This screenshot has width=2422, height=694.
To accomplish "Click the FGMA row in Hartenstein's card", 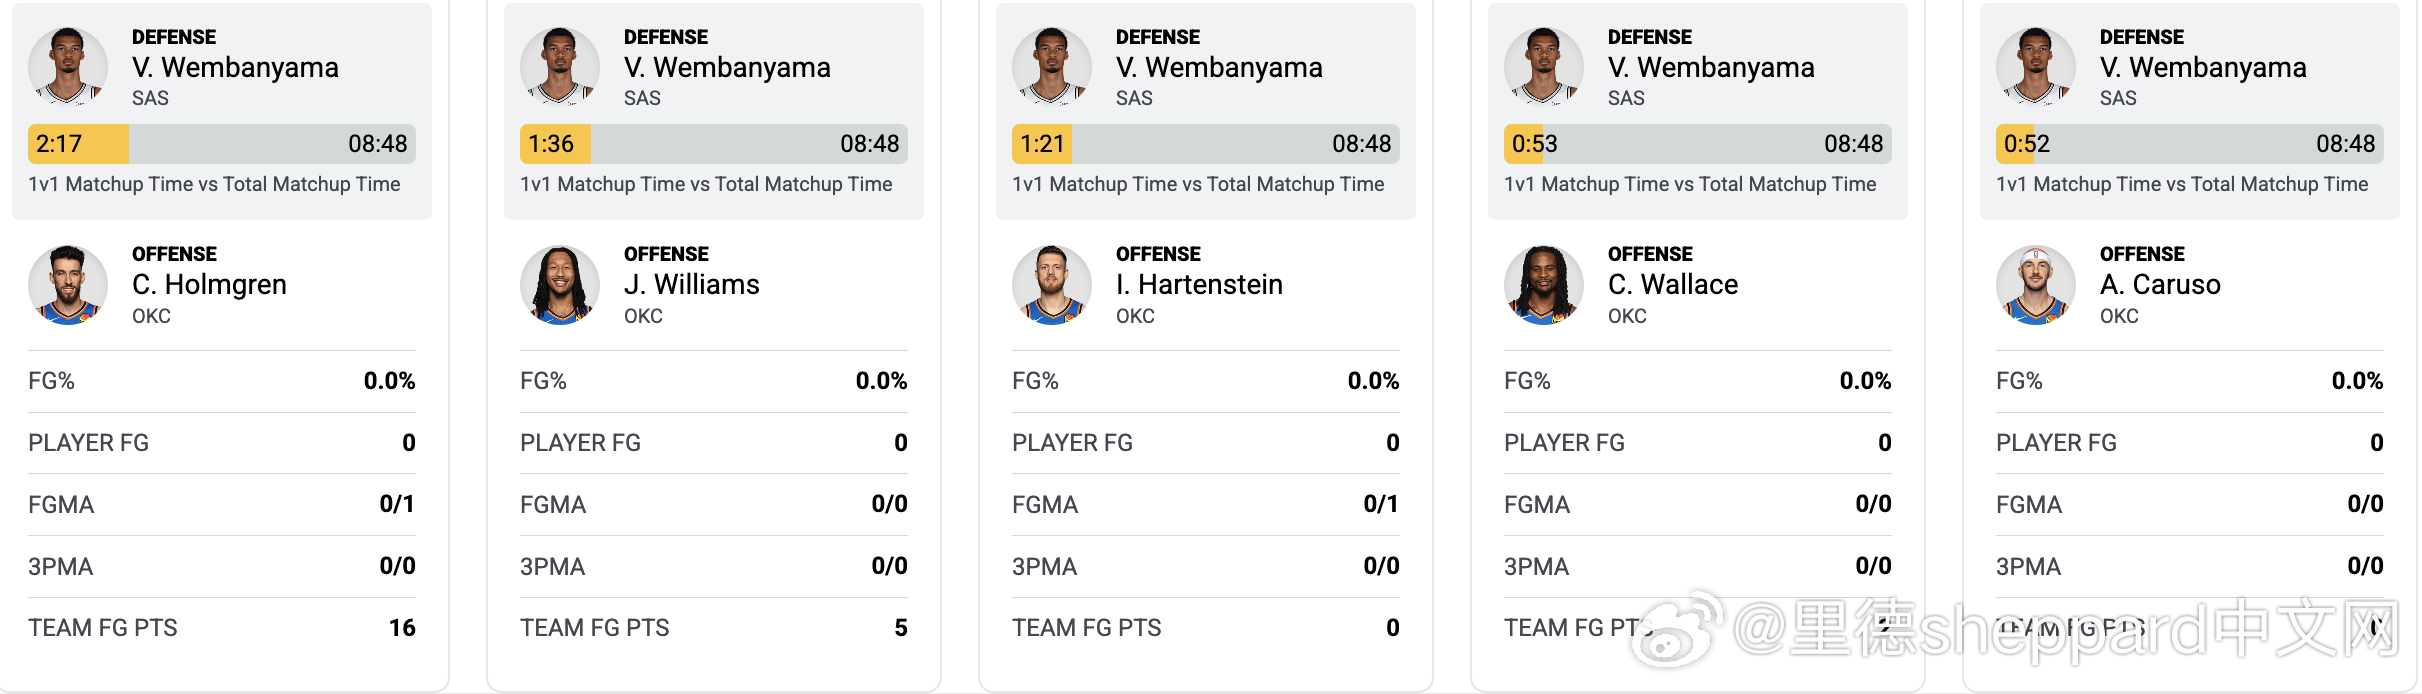I will (1206, 505).
